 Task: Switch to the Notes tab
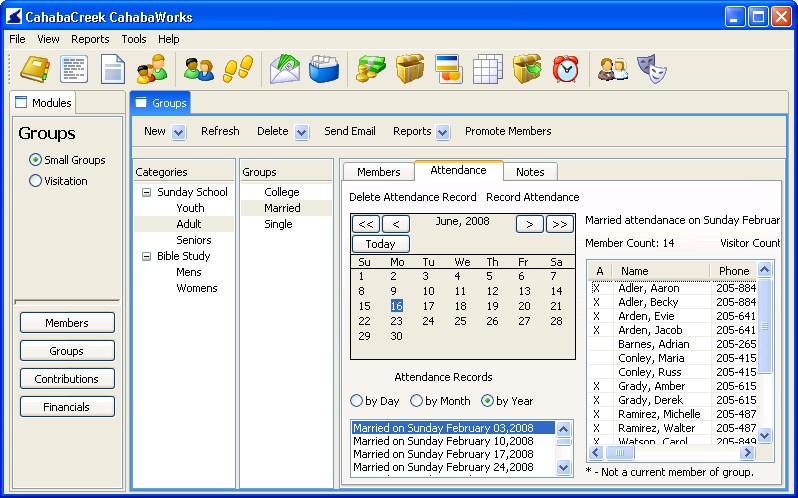coord(529,172)
